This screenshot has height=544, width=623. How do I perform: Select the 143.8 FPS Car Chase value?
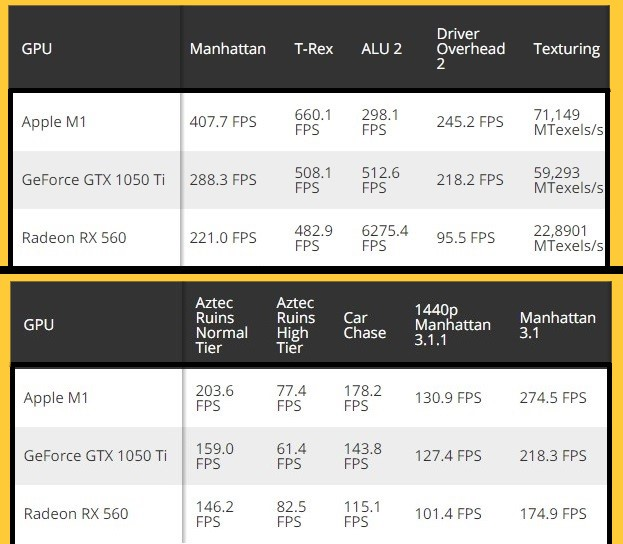point(362,456)
